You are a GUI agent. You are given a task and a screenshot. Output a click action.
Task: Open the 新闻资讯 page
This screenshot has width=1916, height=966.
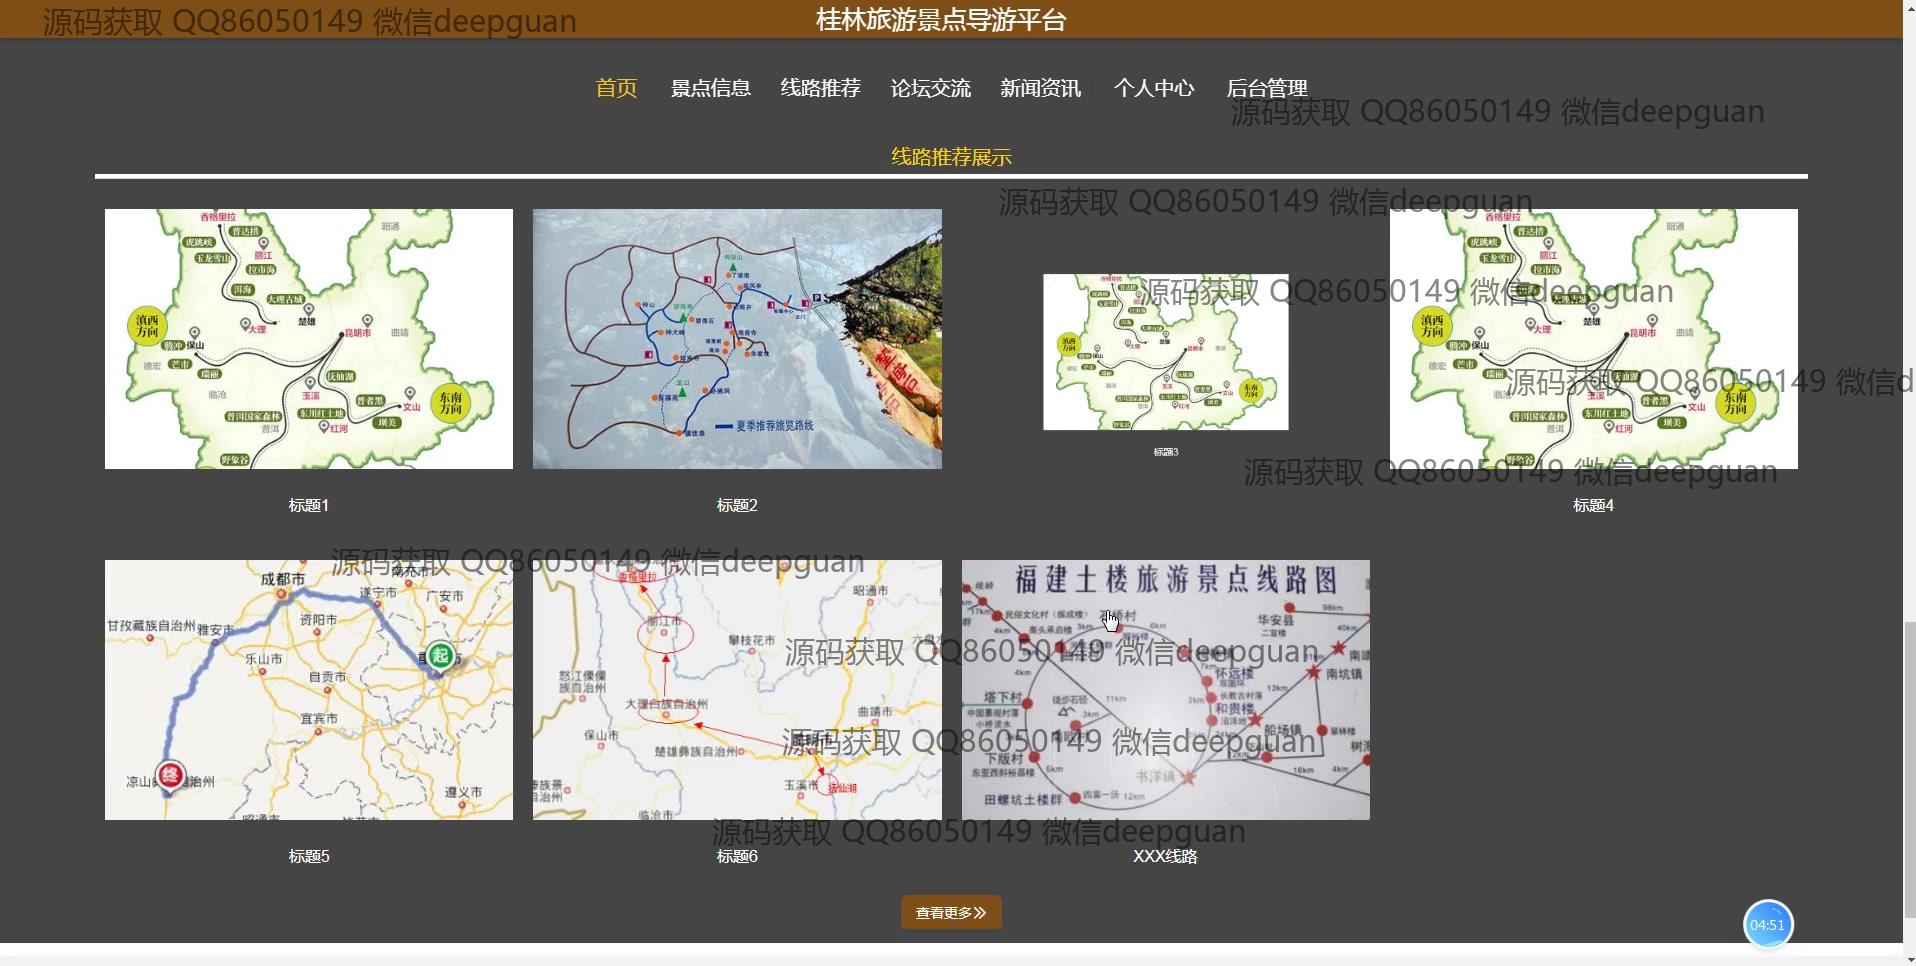(x=1040, y=88)
